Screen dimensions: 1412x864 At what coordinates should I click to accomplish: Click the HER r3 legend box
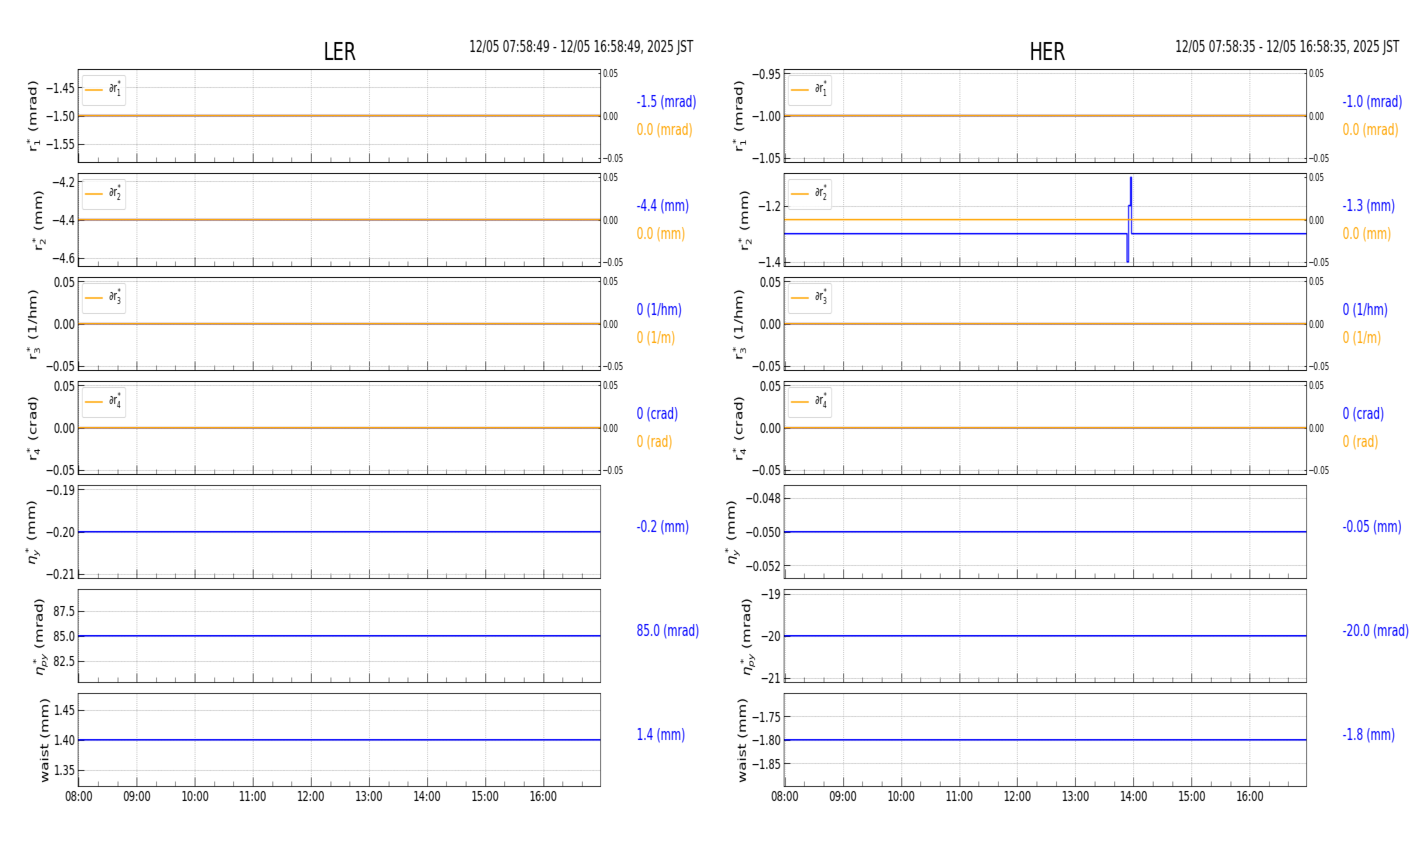click(809, 298)
